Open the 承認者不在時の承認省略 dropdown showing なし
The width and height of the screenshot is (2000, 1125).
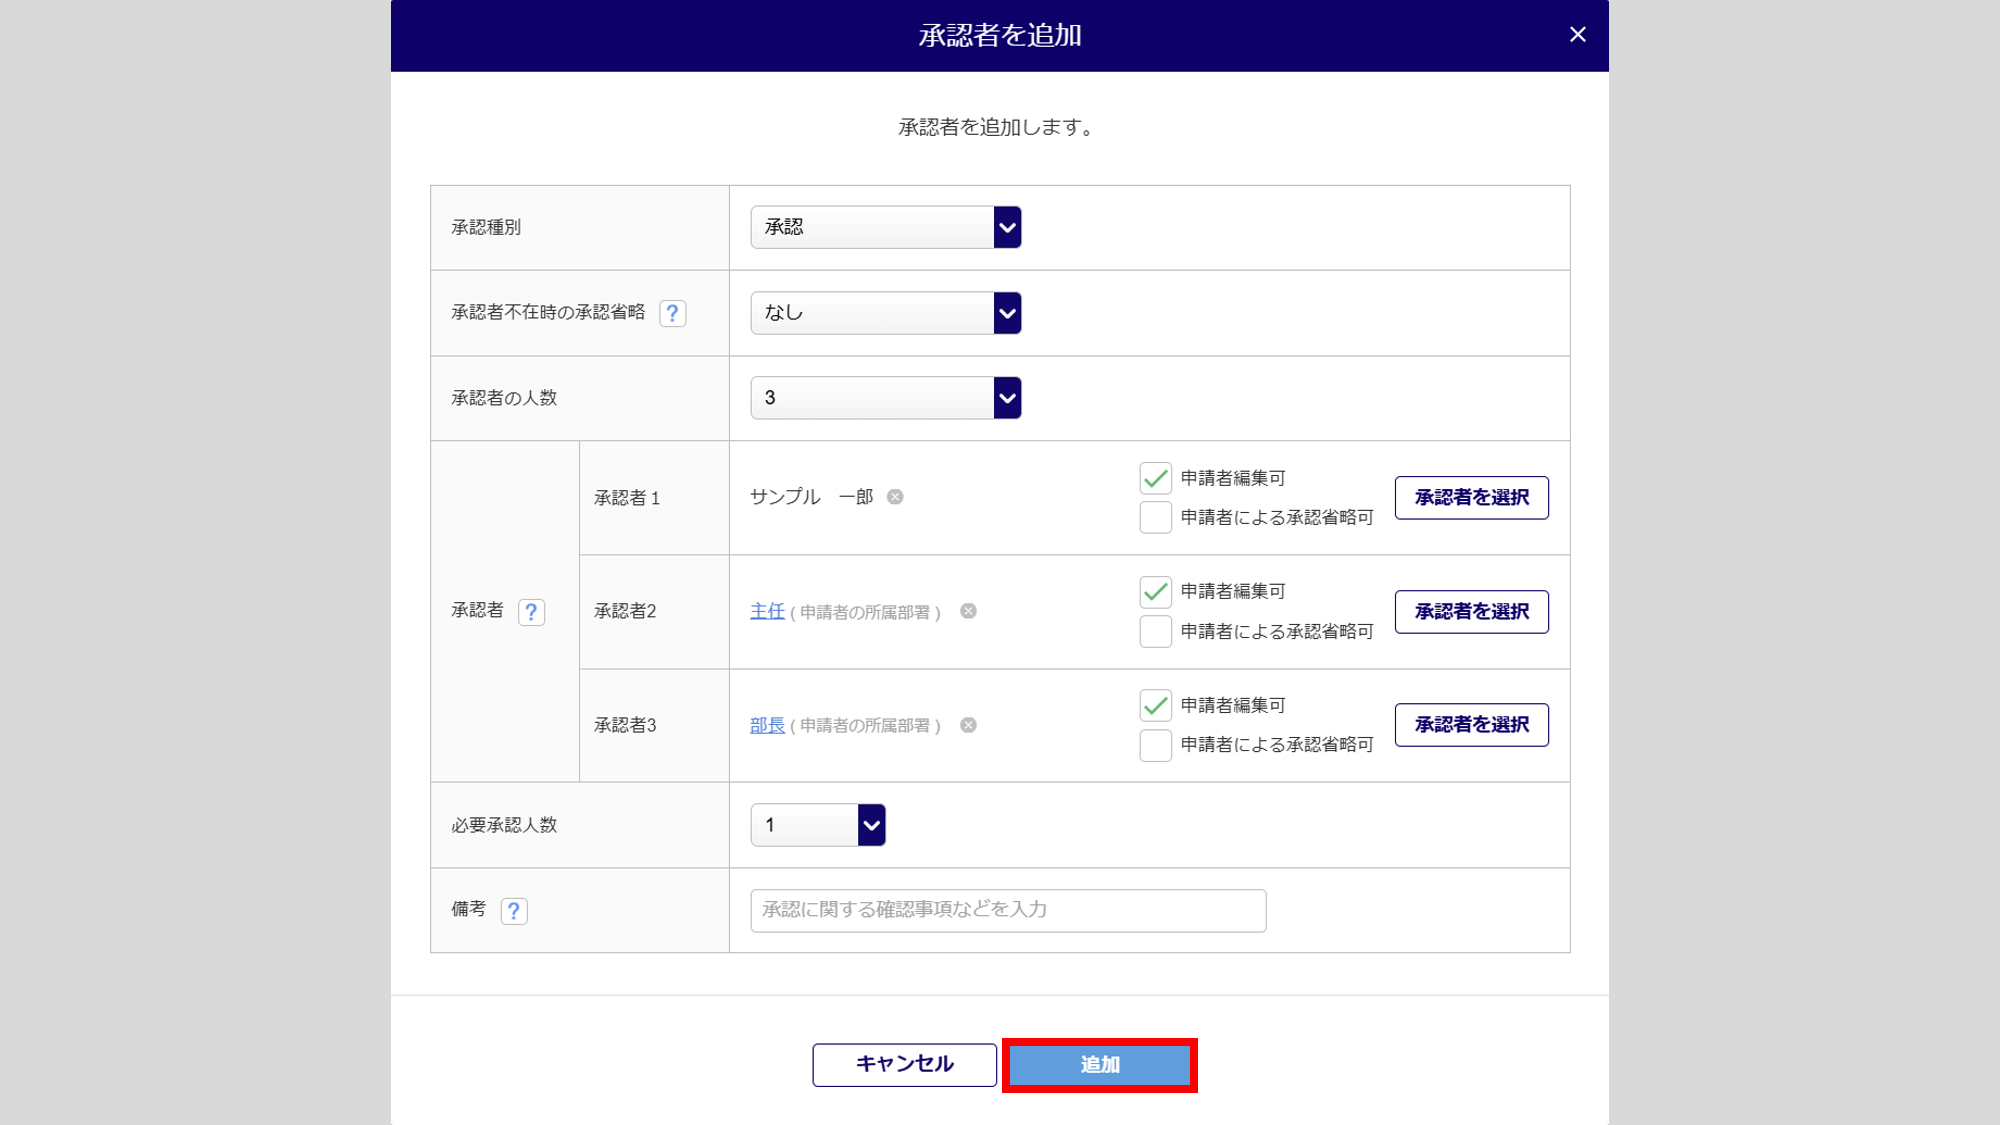tap(885, 313)
